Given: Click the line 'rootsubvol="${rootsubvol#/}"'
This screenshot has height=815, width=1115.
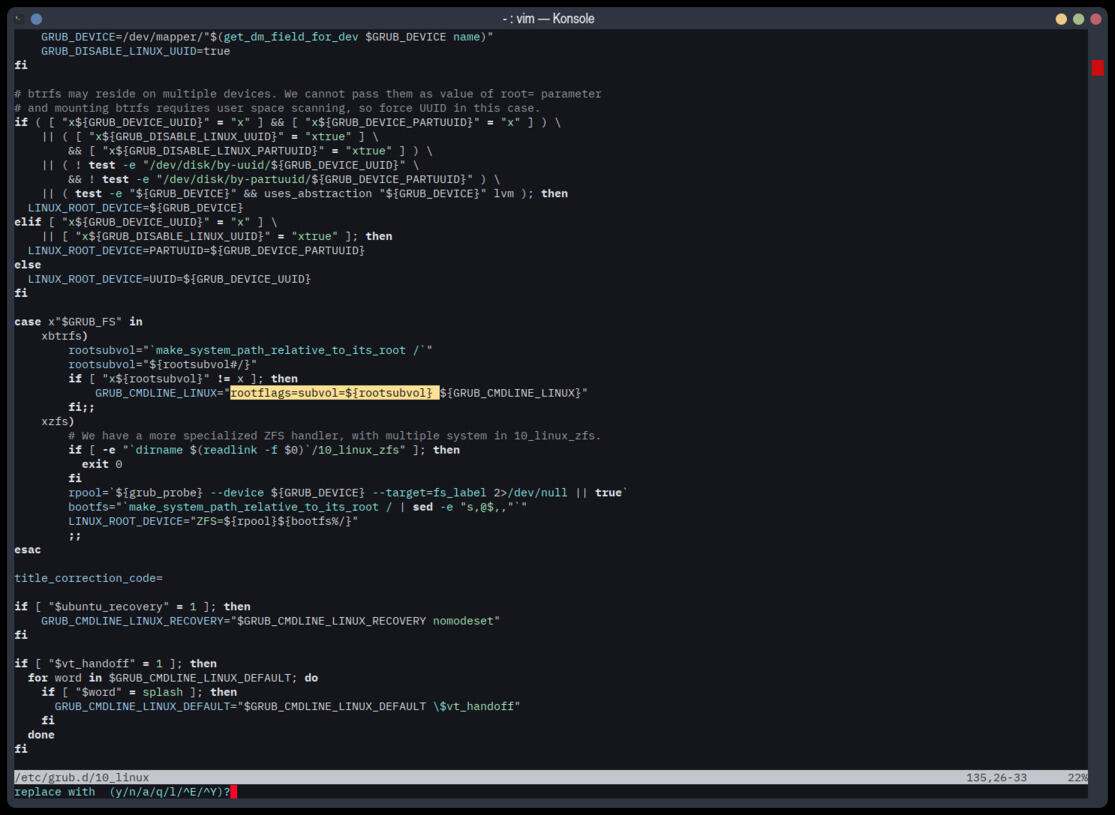Looking at the screenshot, I should [163, 364].
